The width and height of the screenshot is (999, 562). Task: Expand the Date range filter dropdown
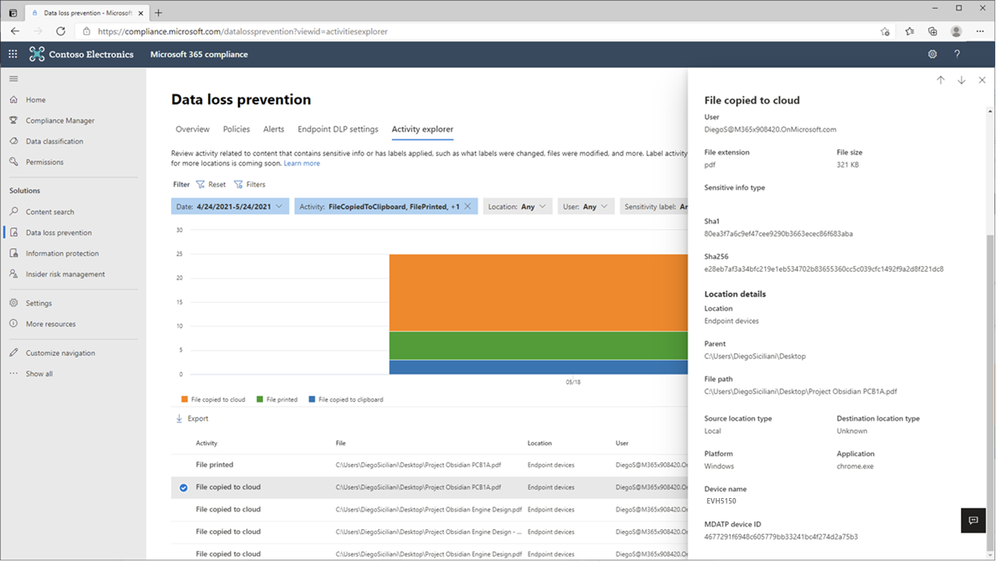pos(279,206)
